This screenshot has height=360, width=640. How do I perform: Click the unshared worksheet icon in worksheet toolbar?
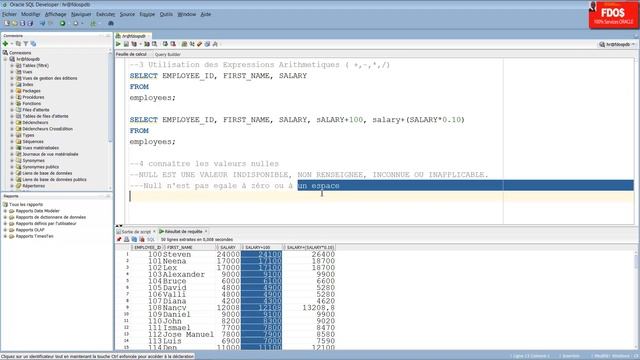tap(184, 44)
